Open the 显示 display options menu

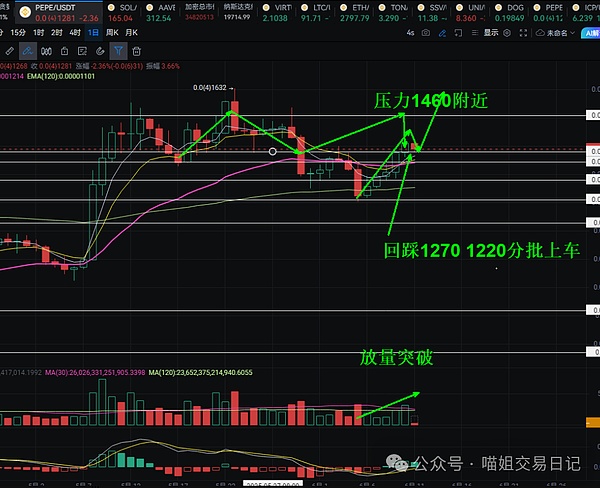click(x=492, y=33)
